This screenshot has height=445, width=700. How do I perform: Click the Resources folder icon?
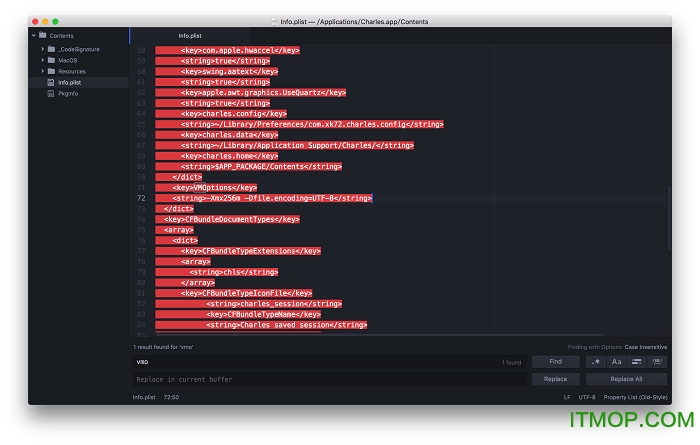coord(51,71)
